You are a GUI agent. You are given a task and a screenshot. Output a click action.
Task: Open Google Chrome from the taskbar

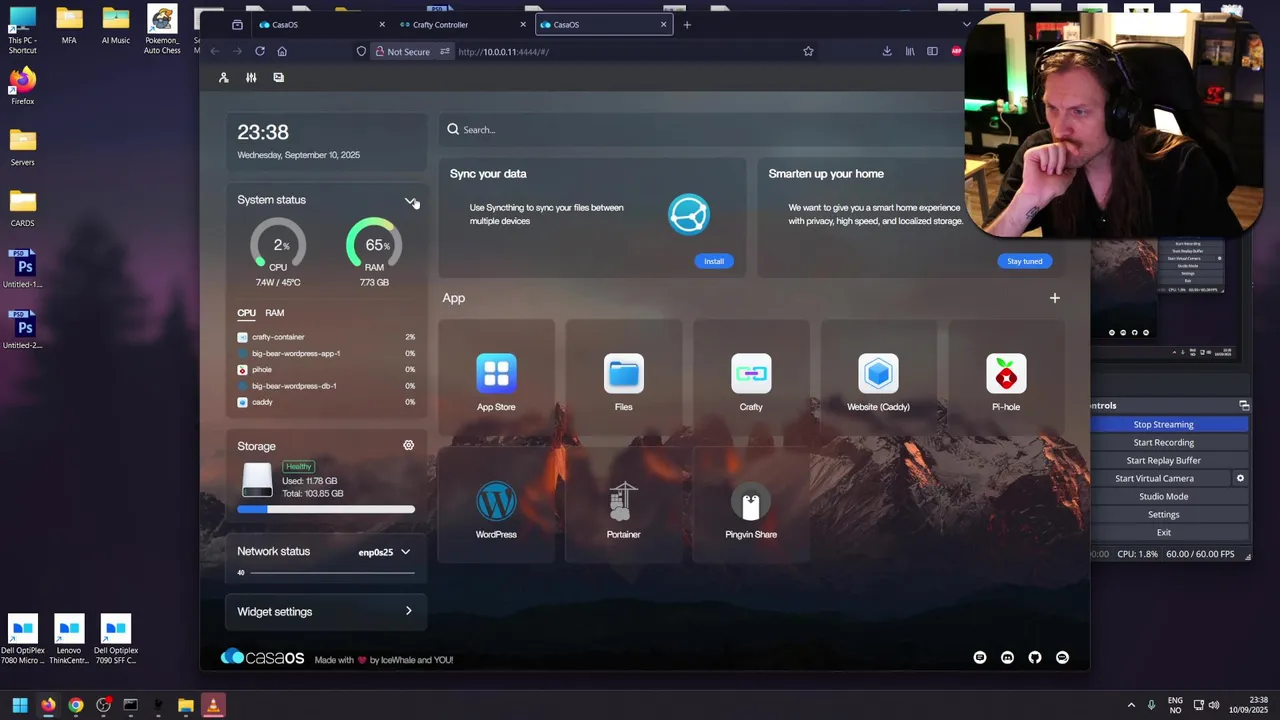click(75, 705)
